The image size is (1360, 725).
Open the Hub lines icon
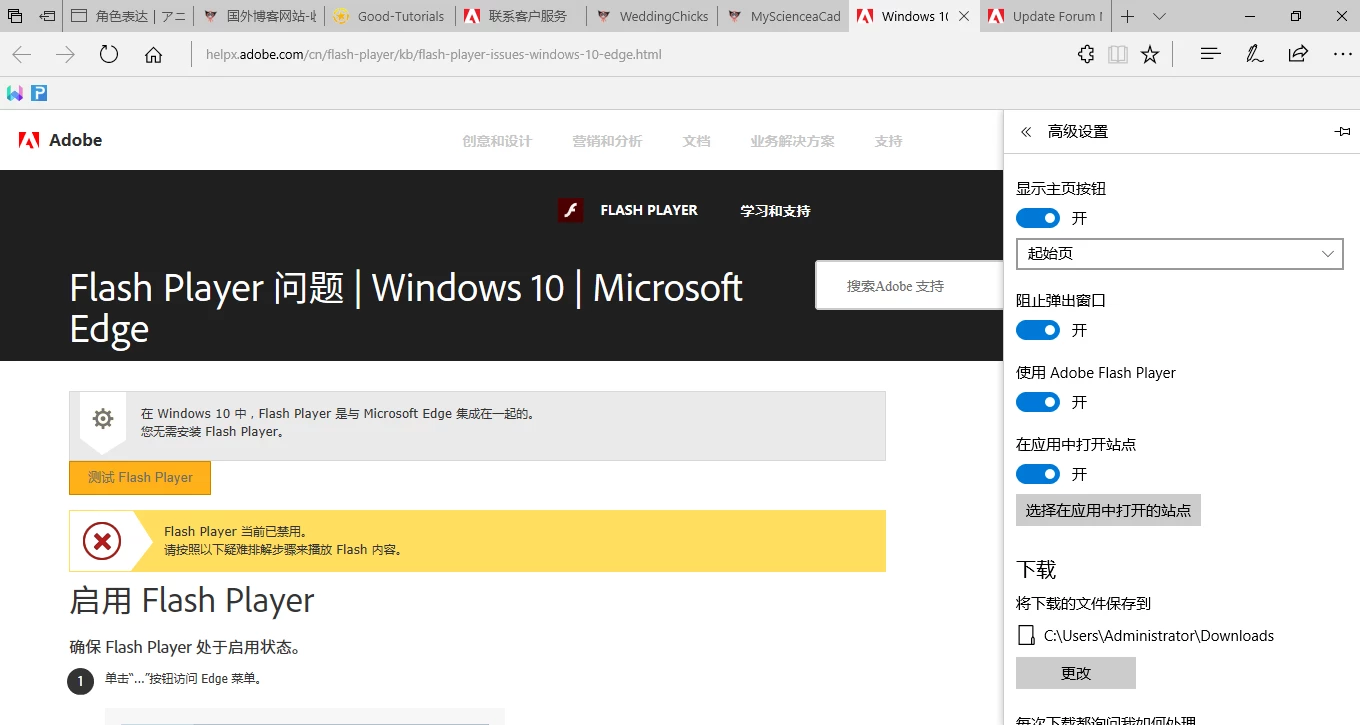pyautogui.click(x=1210, y=54)
